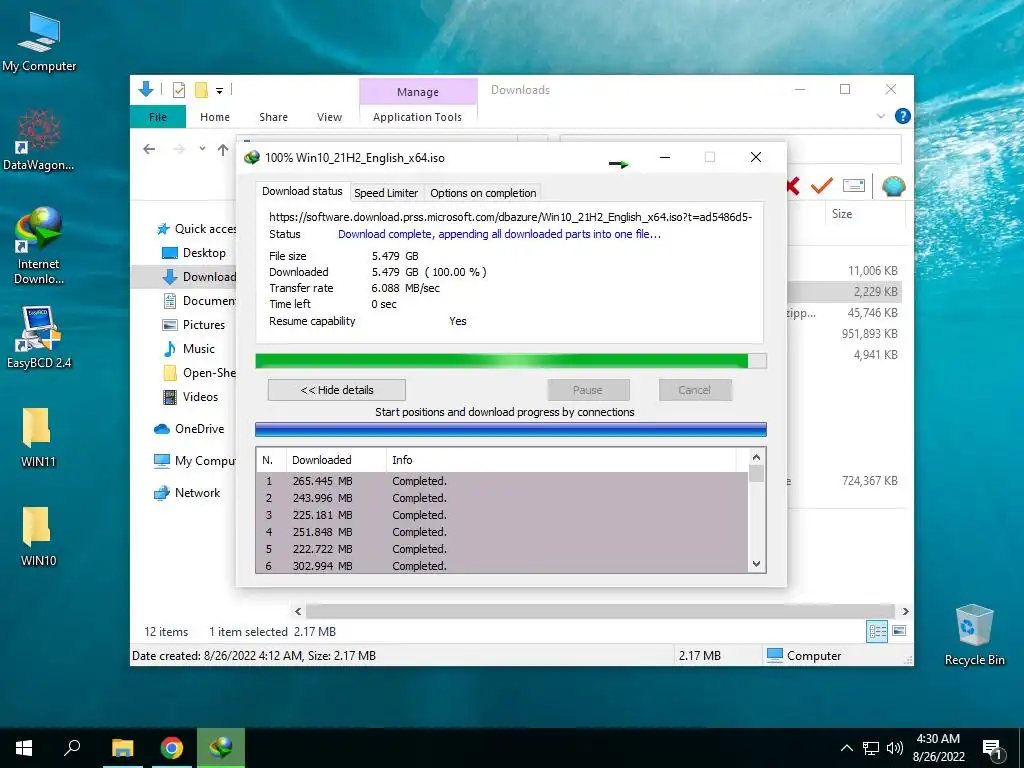The image size is (1024, 768).
Task: Click Explorer back arrow
Action: (149, 150)
